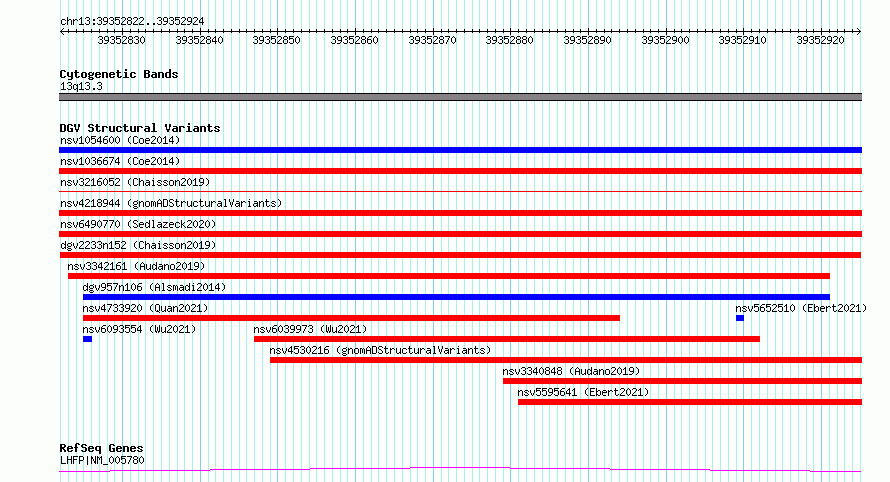Image resolution: width=890 pixels, height=482 pixels.
Task: Click the chr13:39352822..39352924 region label
Action: pos(132,22)
